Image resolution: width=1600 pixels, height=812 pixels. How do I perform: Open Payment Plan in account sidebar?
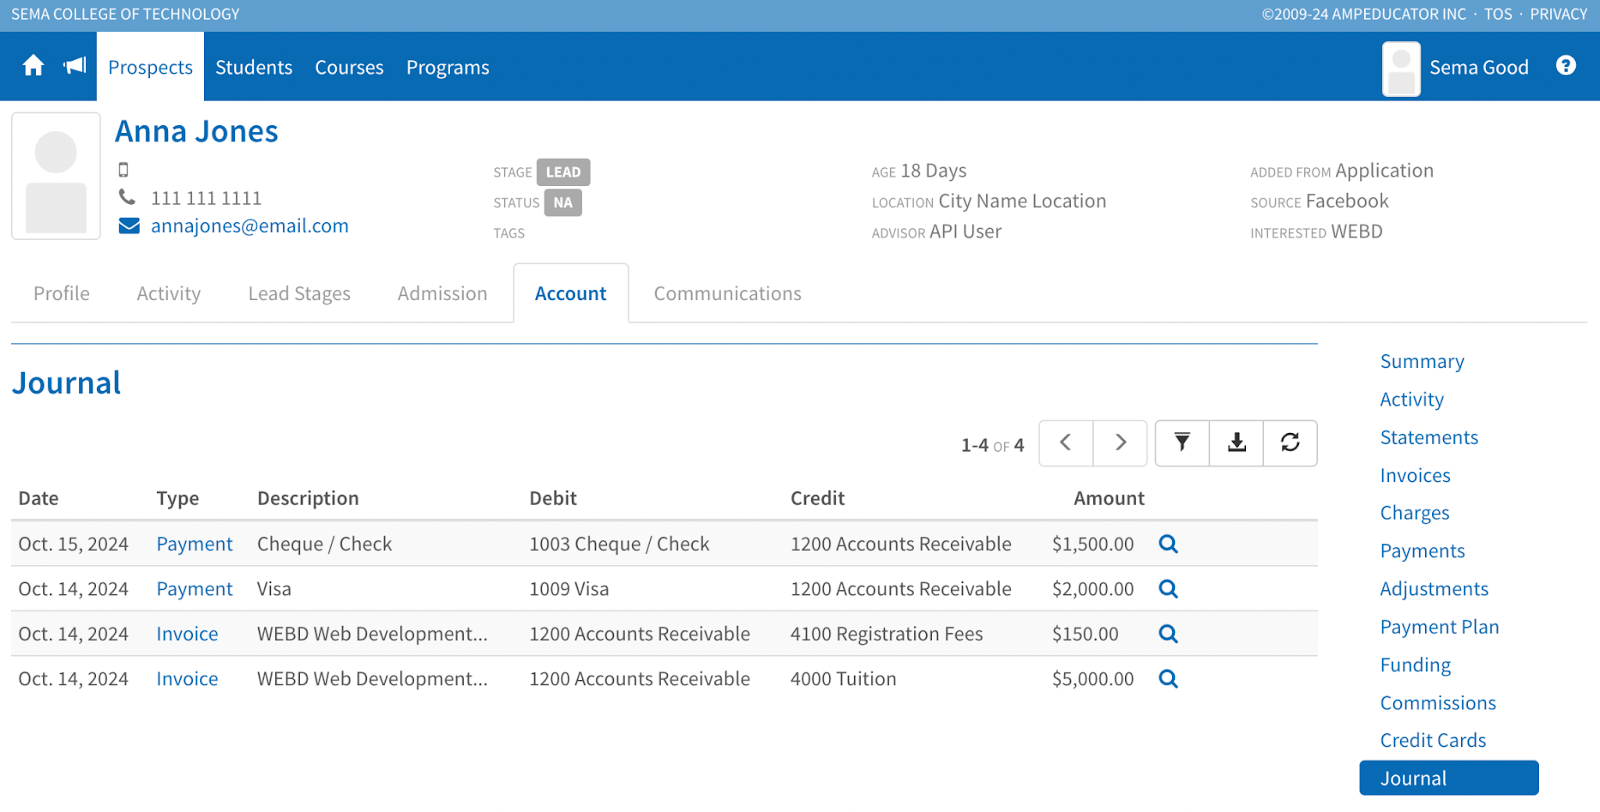click(1440, 627)
